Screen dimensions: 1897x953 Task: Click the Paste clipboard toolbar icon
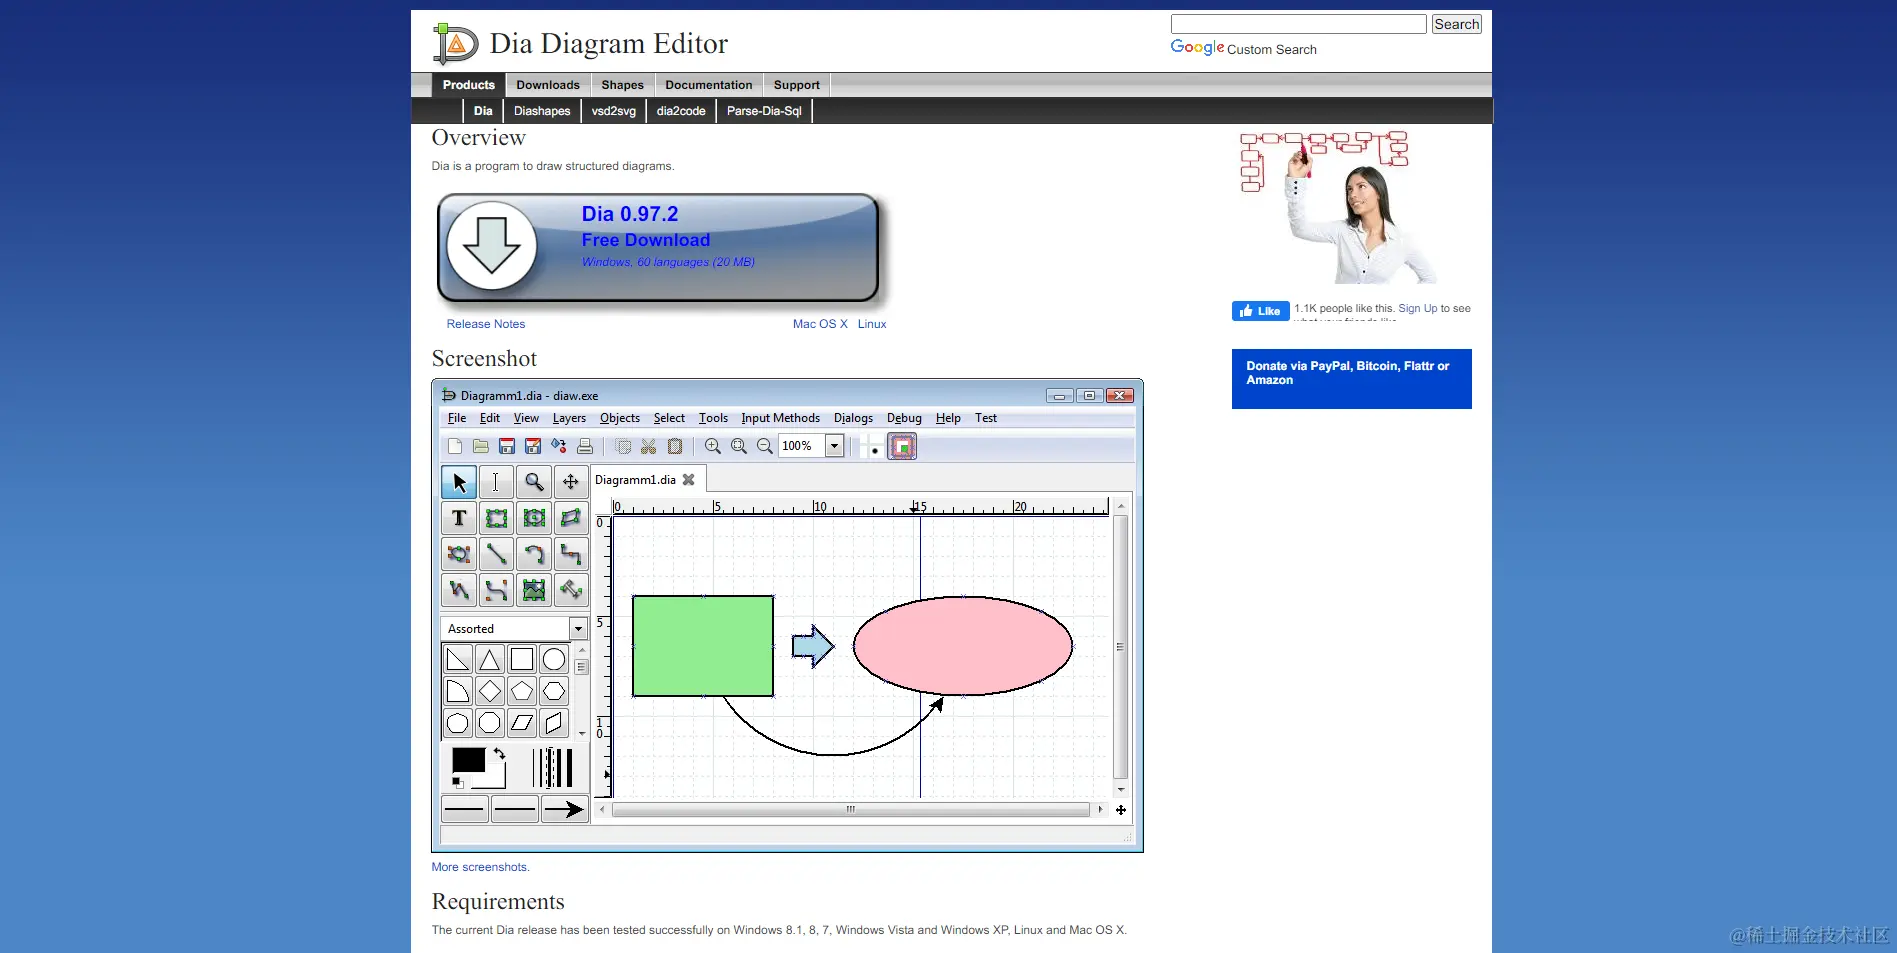point(675,446)
